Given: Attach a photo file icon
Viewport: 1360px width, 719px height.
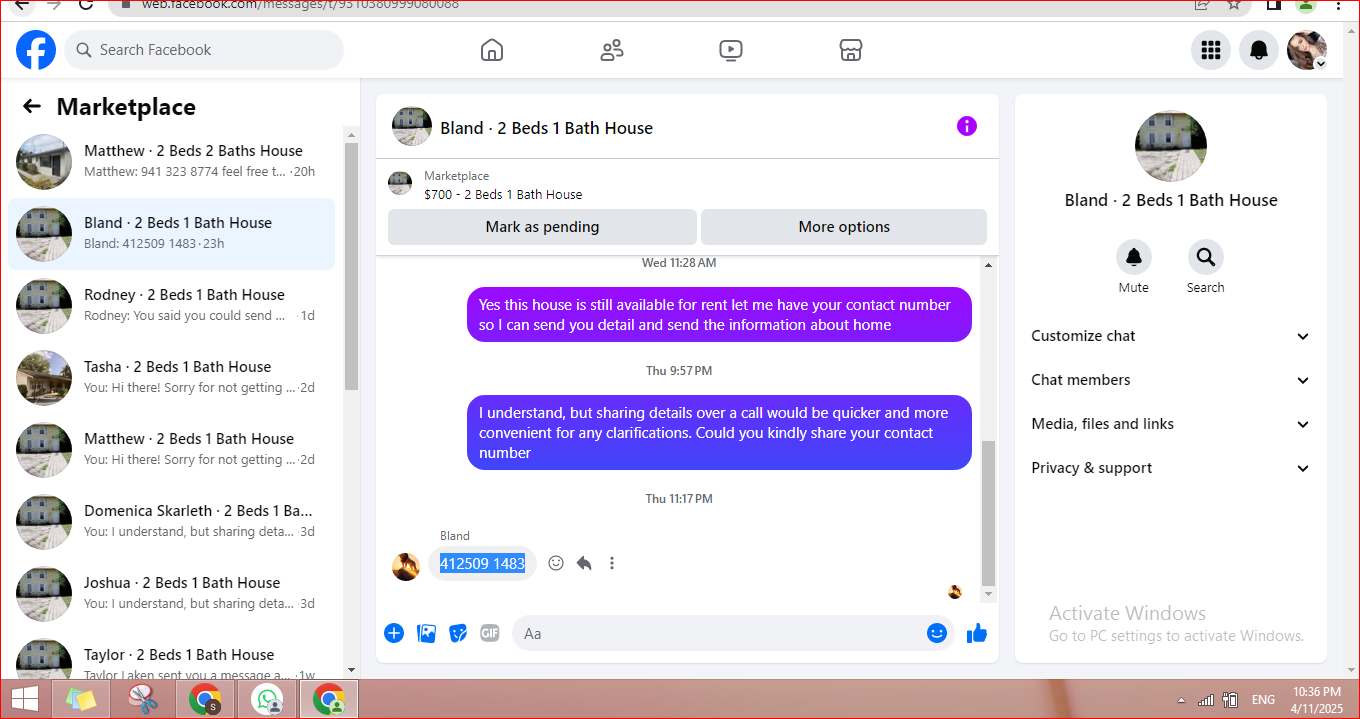Looking at the screenshot, I should 426,633.
